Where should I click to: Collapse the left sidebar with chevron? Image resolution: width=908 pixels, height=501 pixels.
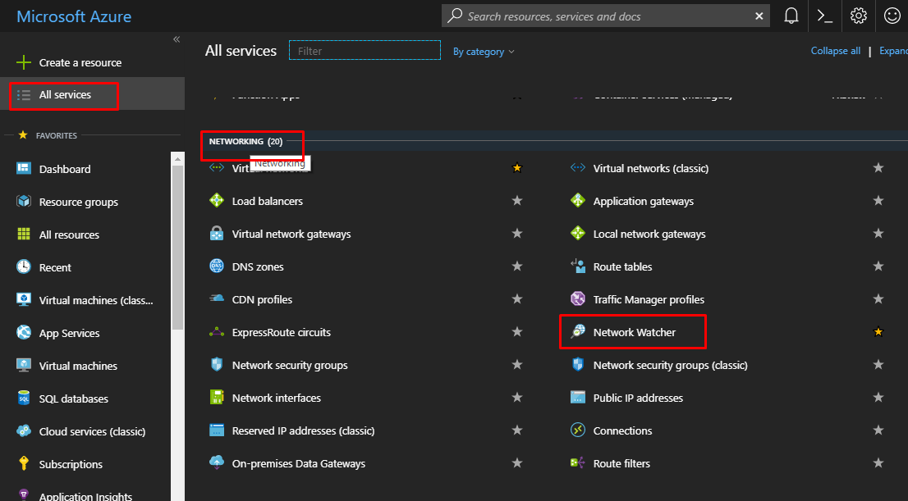[177, 40]
